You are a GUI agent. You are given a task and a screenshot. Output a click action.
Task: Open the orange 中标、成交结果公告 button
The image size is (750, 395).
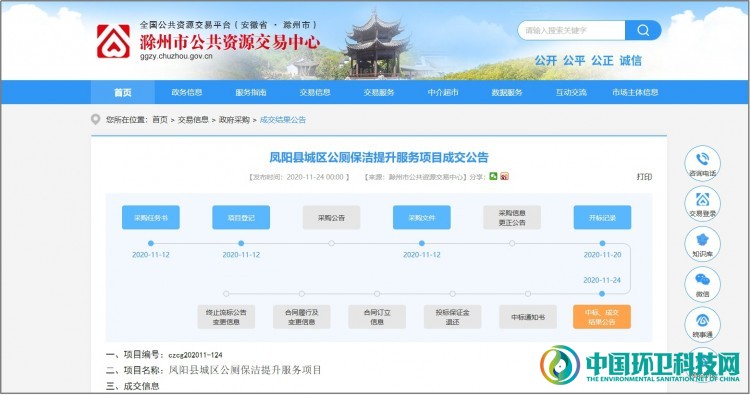click(602, 317)
